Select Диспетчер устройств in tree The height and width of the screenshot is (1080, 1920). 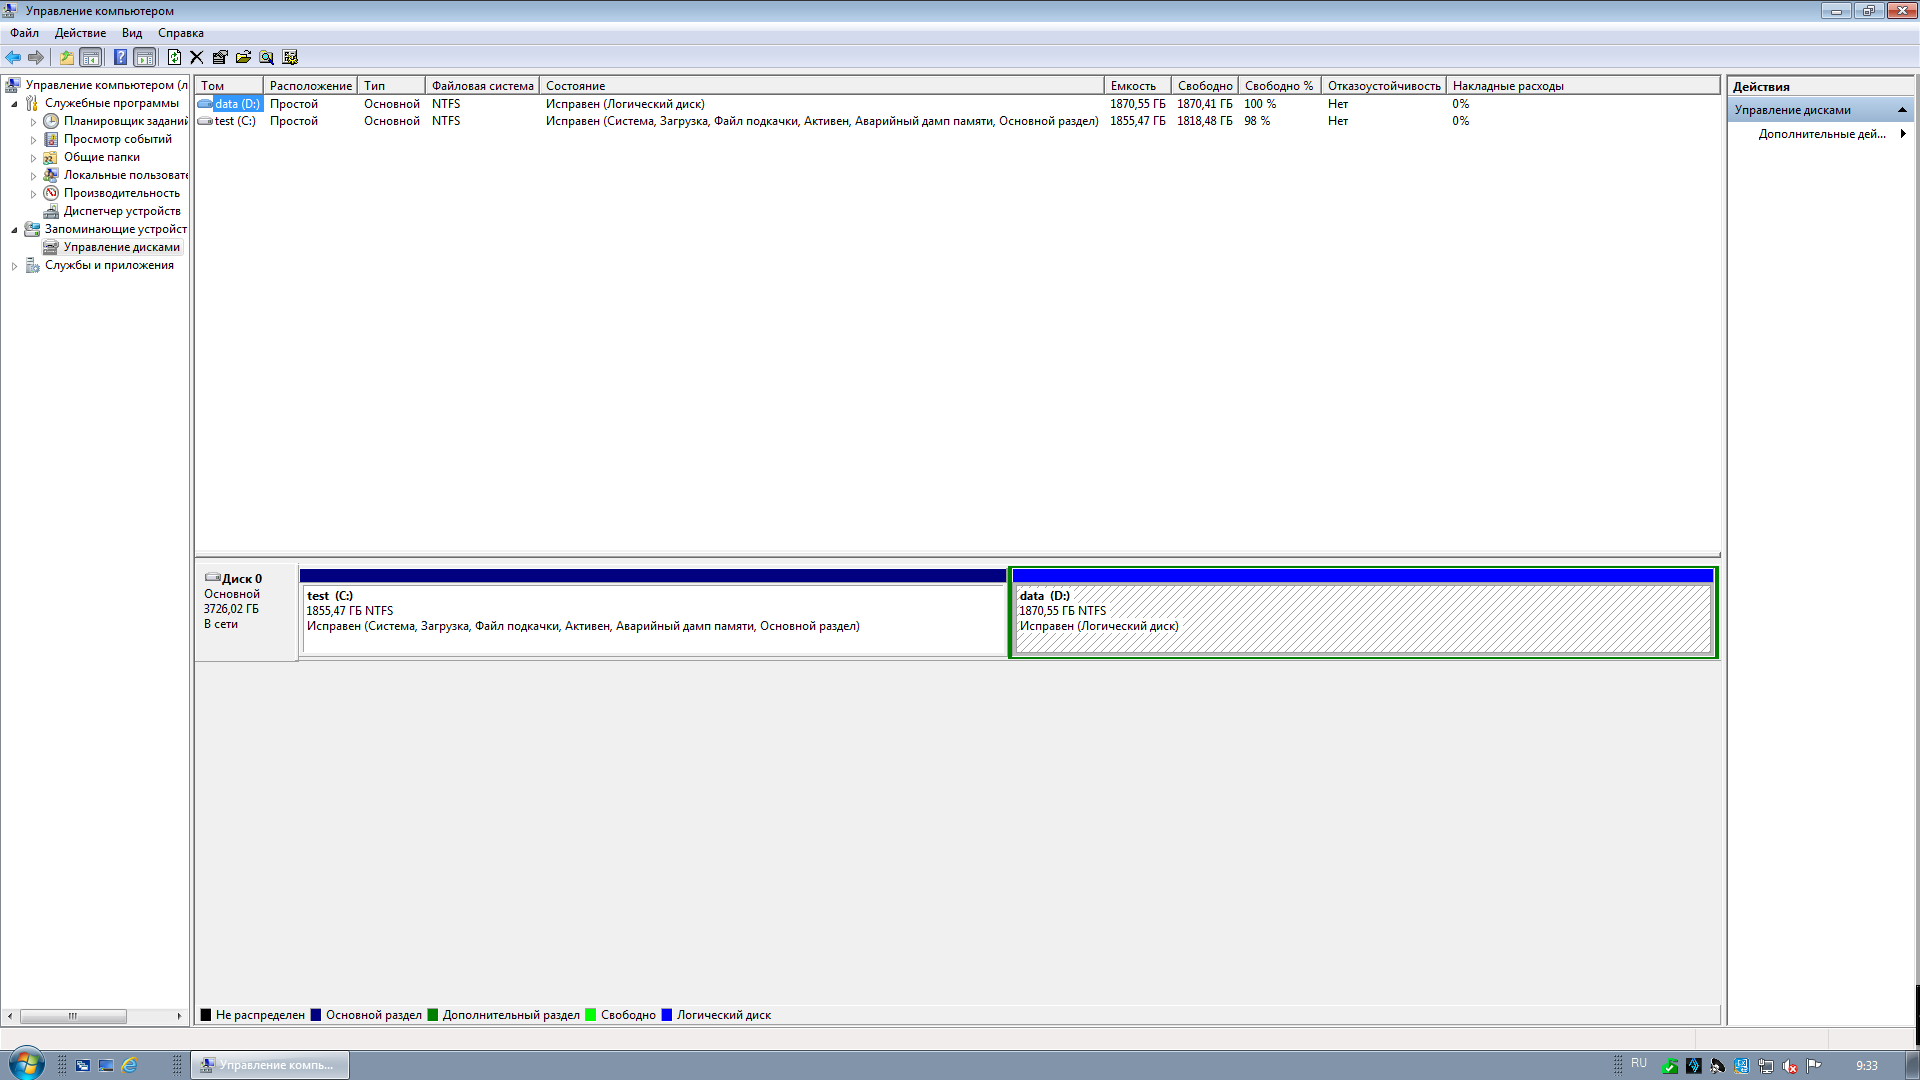point(121,211)
